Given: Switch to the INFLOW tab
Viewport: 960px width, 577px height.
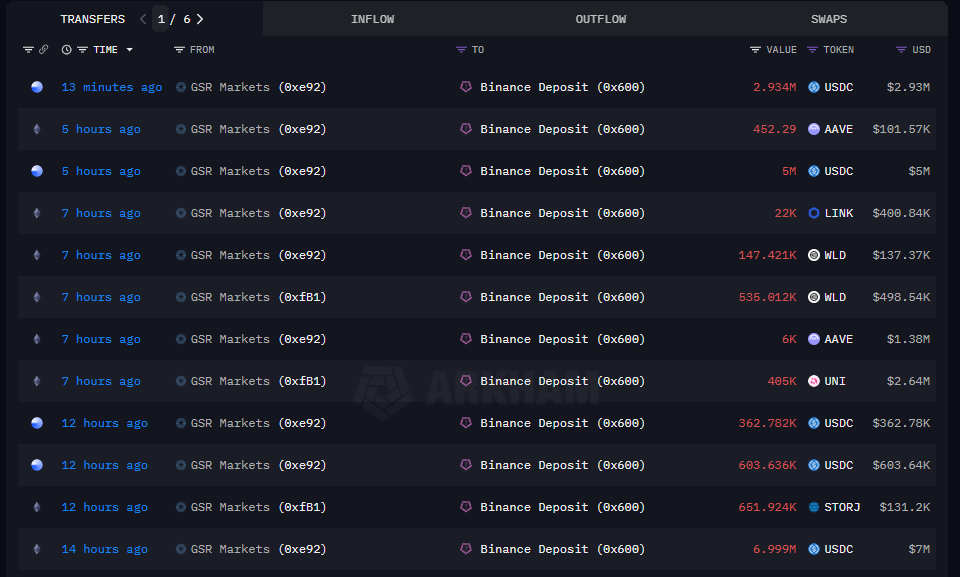Looking at the screenshot, I should click(372, 18).
